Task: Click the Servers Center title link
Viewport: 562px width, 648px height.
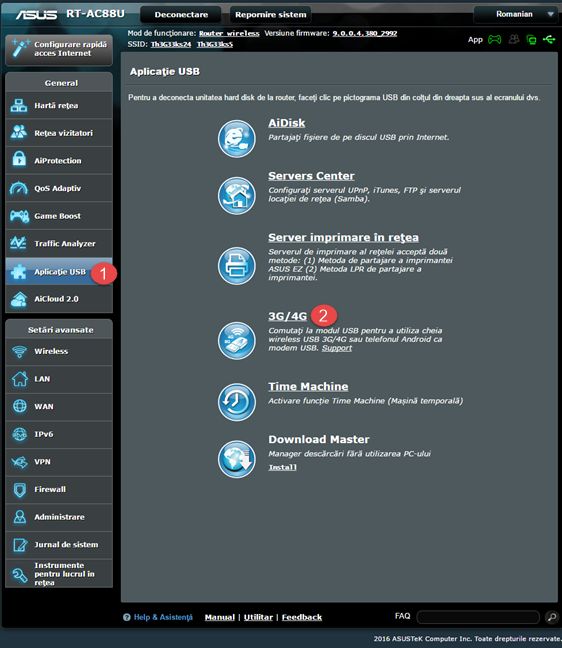Action: (x=311, y=176)
